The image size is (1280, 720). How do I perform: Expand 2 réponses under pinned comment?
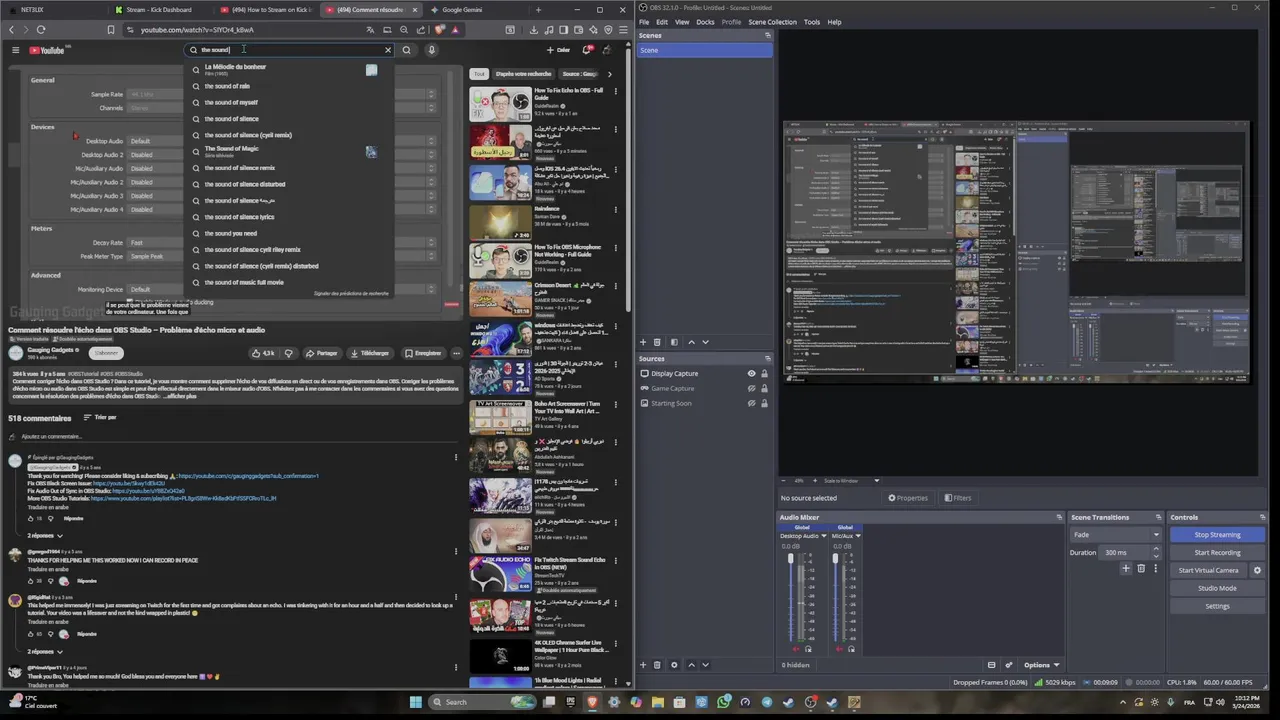click(45, 535)
